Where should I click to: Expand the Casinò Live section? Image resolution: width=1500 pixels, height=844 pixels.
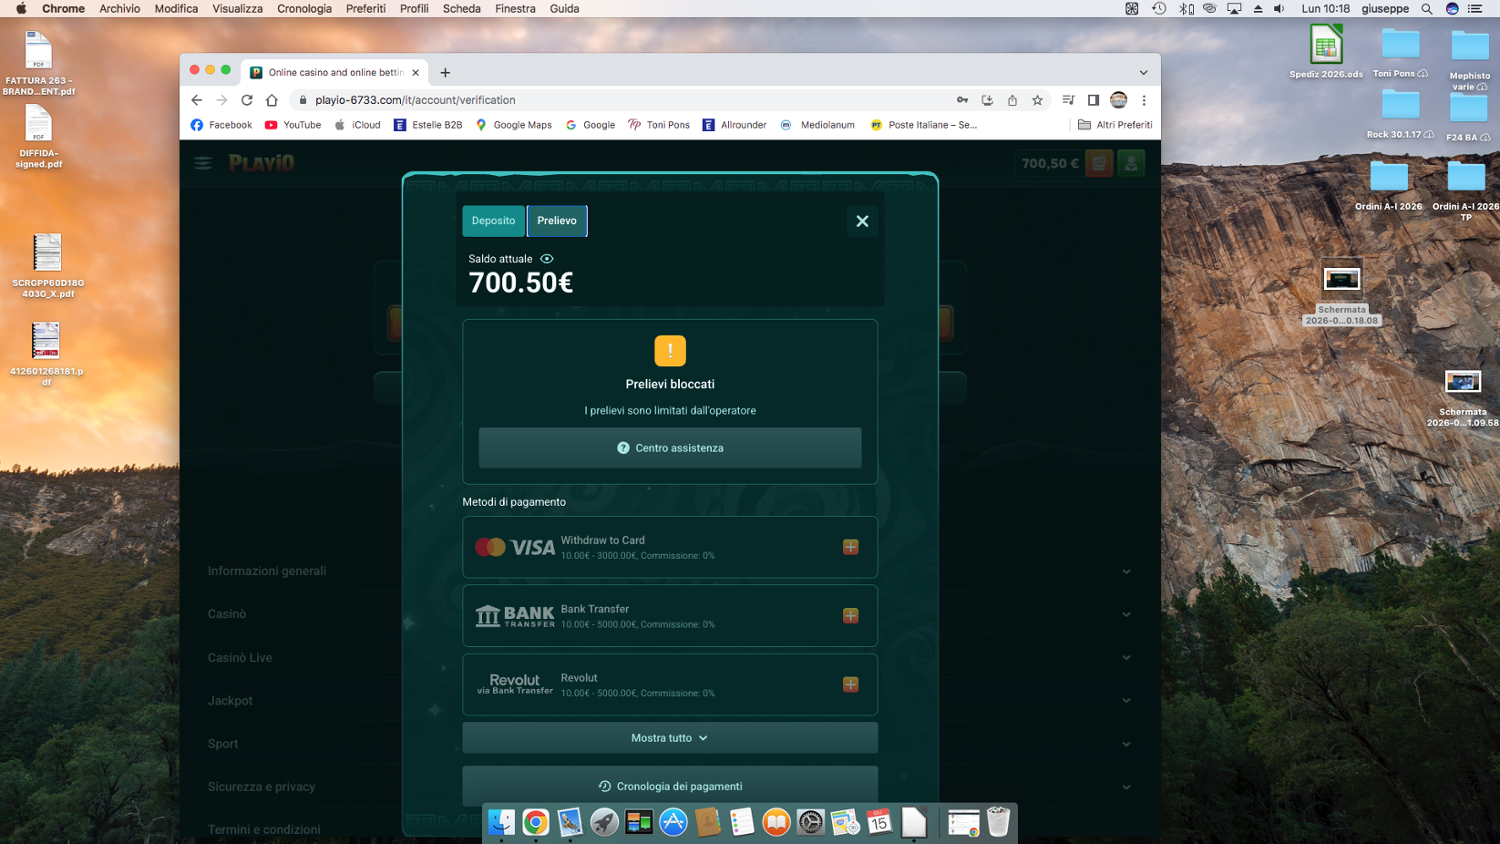[670, 658]
